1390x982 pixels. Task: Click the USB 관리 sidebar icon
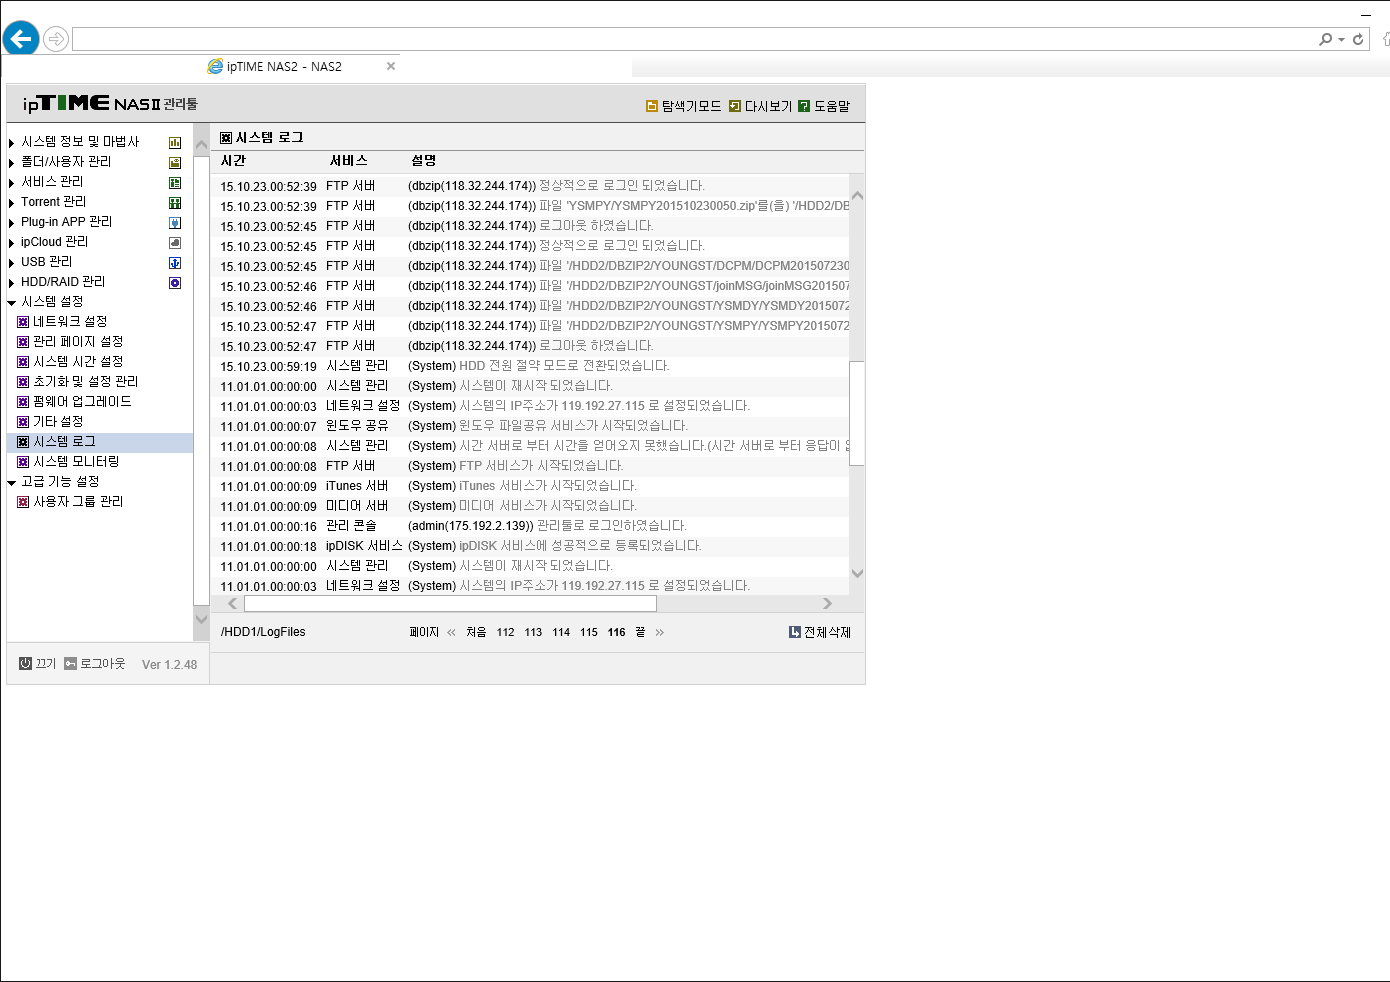(x=175, y=263)
